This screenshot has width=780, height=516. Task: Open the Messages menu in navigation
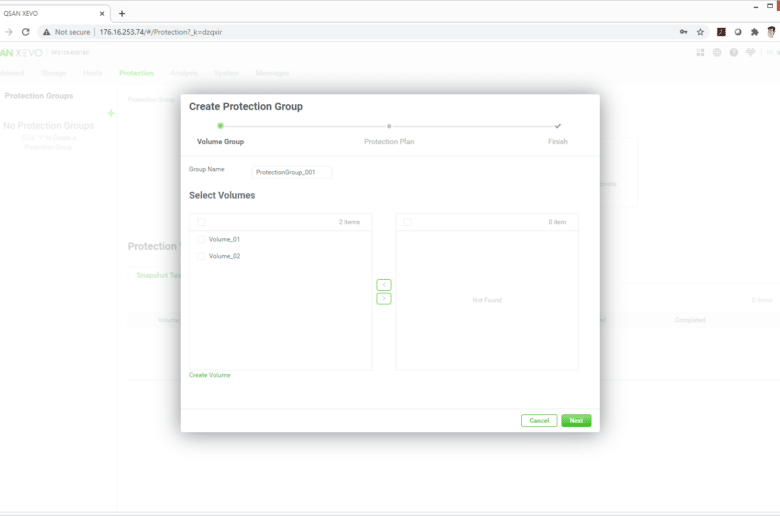(x=272, y=73)
